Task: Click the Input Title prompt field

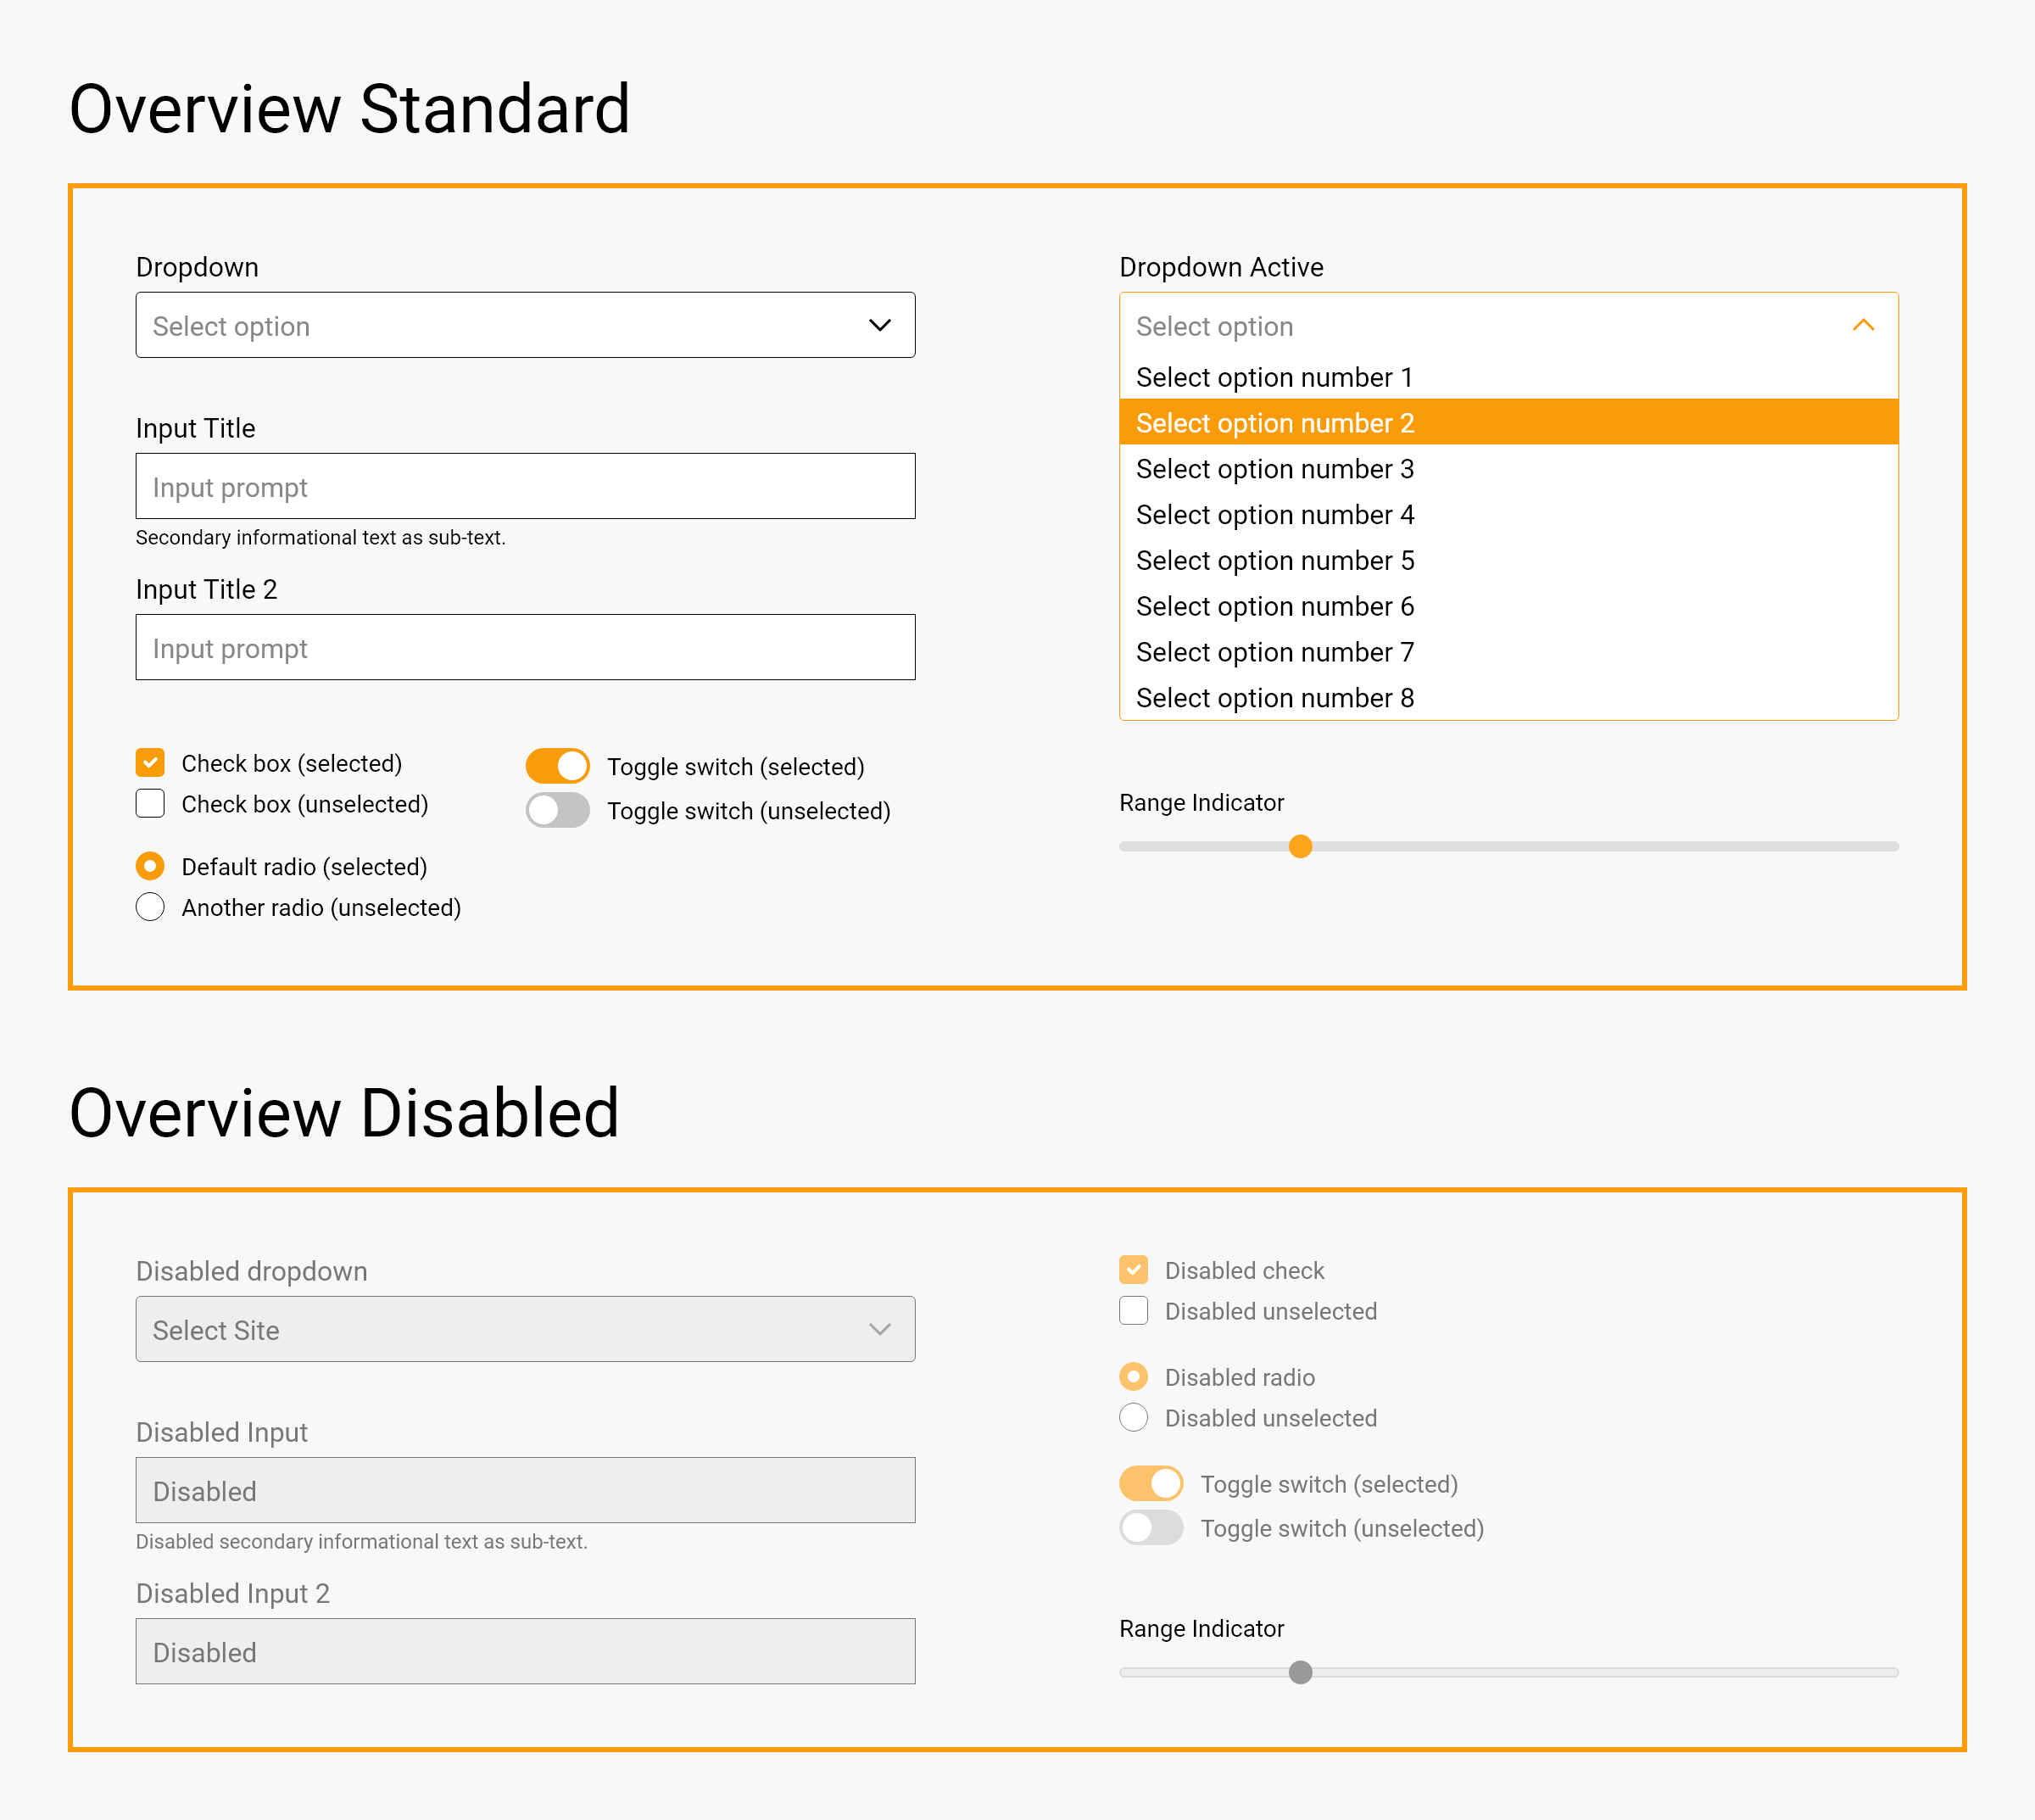Action: coord(525,486)
